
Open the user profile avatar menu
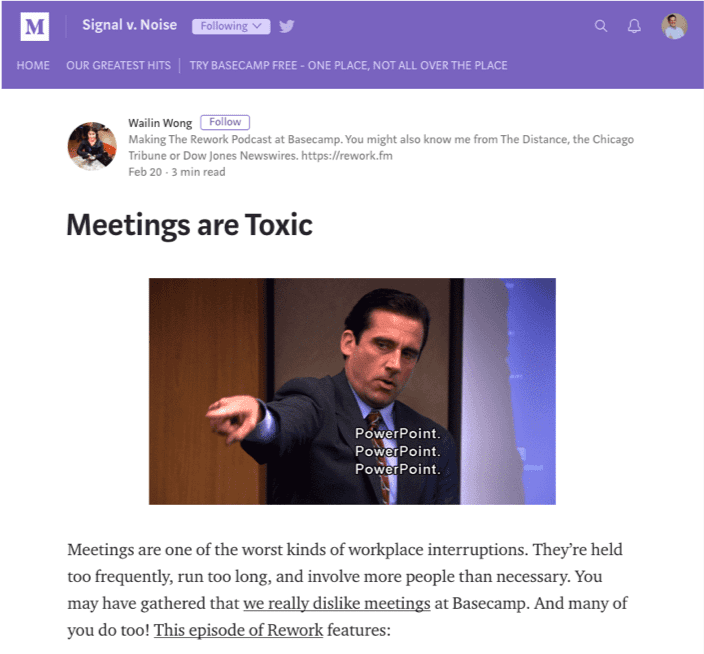coord(674,26)
